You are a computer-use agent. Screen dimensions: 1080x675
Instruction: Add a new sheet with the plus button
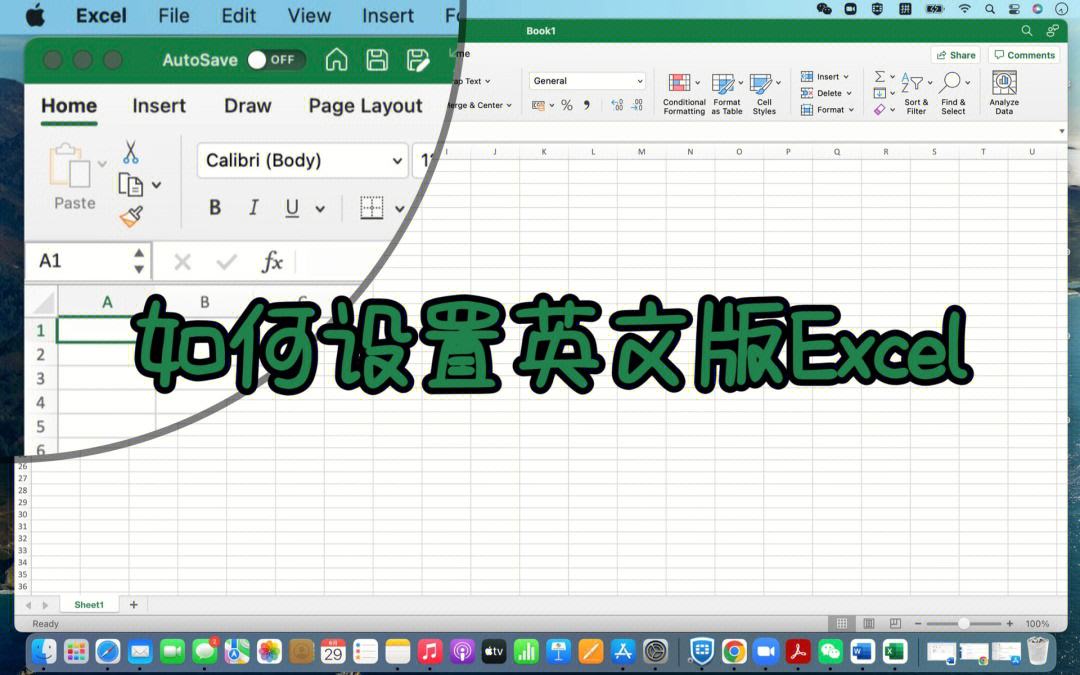point(134,605)
